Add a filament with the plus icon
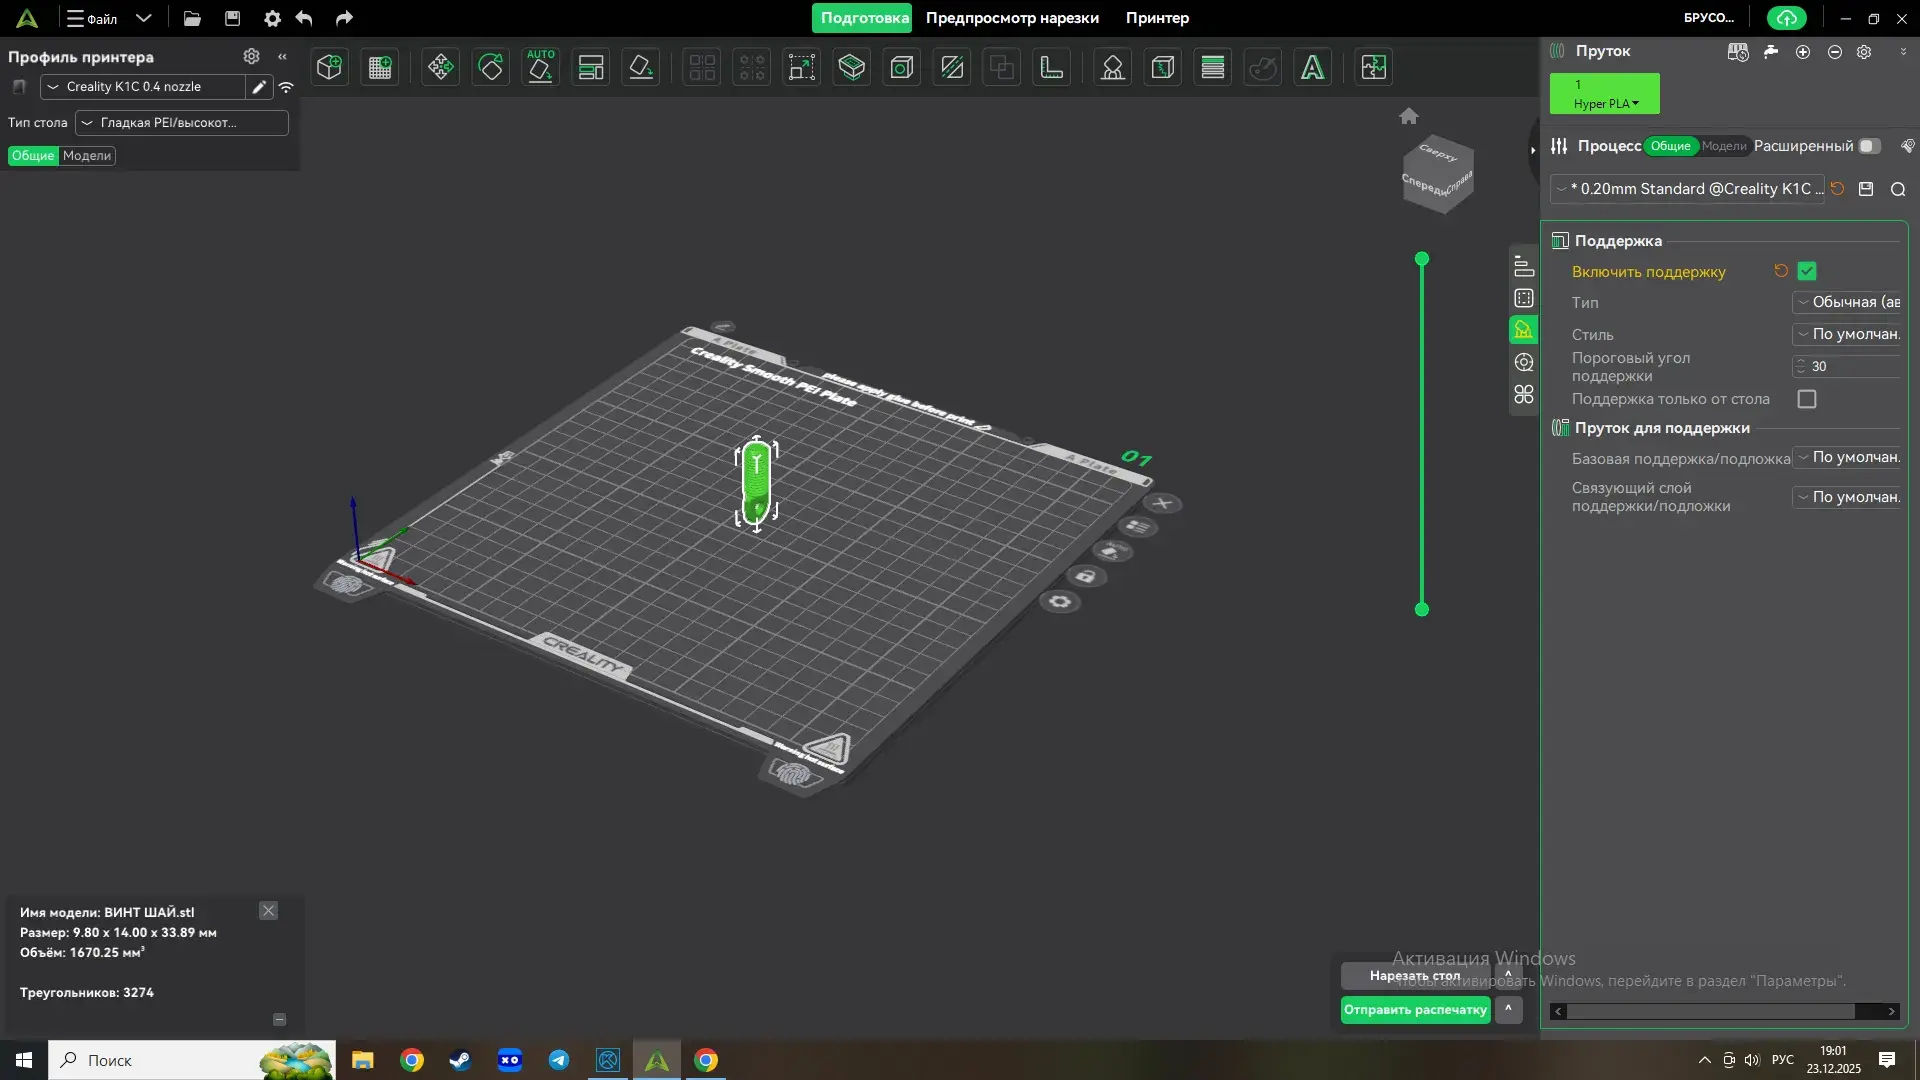The width and height of the screenshot is (1920, 1080). (x=1803, y=52)
